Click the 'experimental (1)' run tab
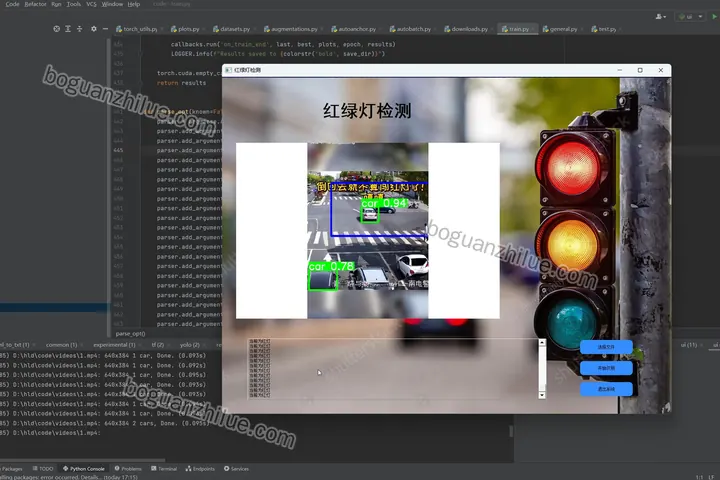This screenshot has width=720, height=480. [x=114, y=344]
